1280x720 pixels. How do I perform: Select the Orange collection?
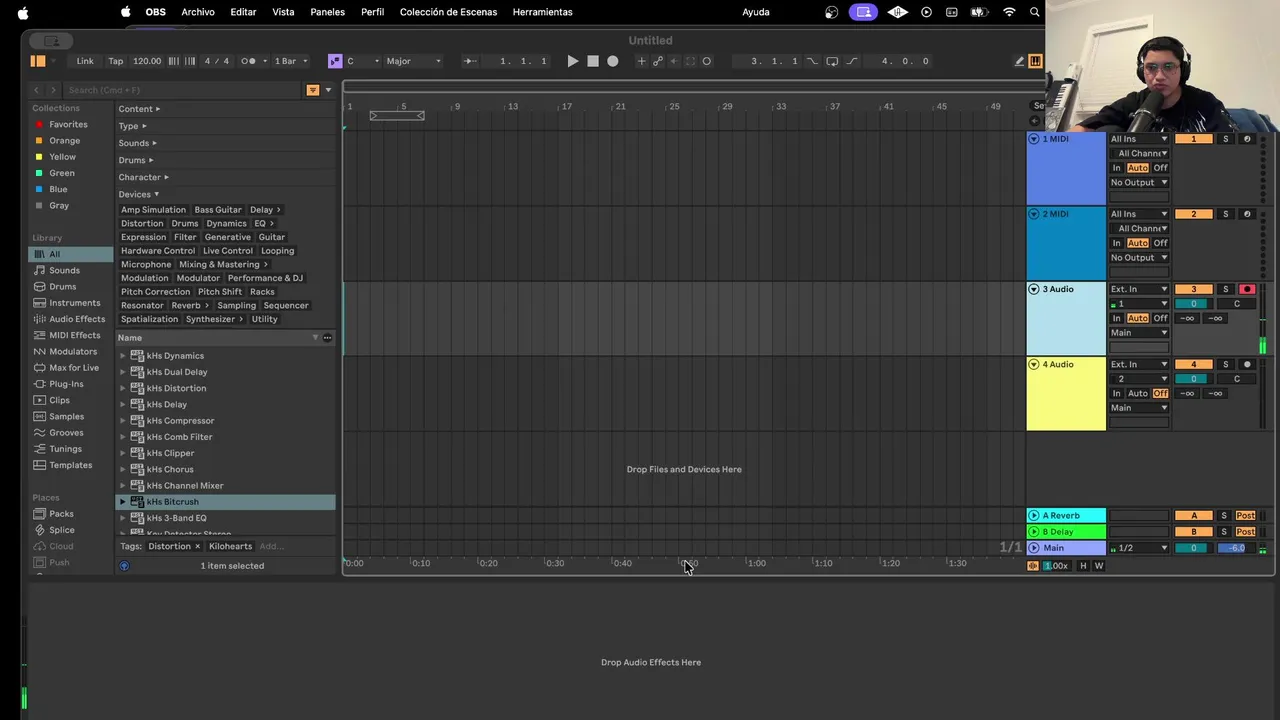coord(64,141)
